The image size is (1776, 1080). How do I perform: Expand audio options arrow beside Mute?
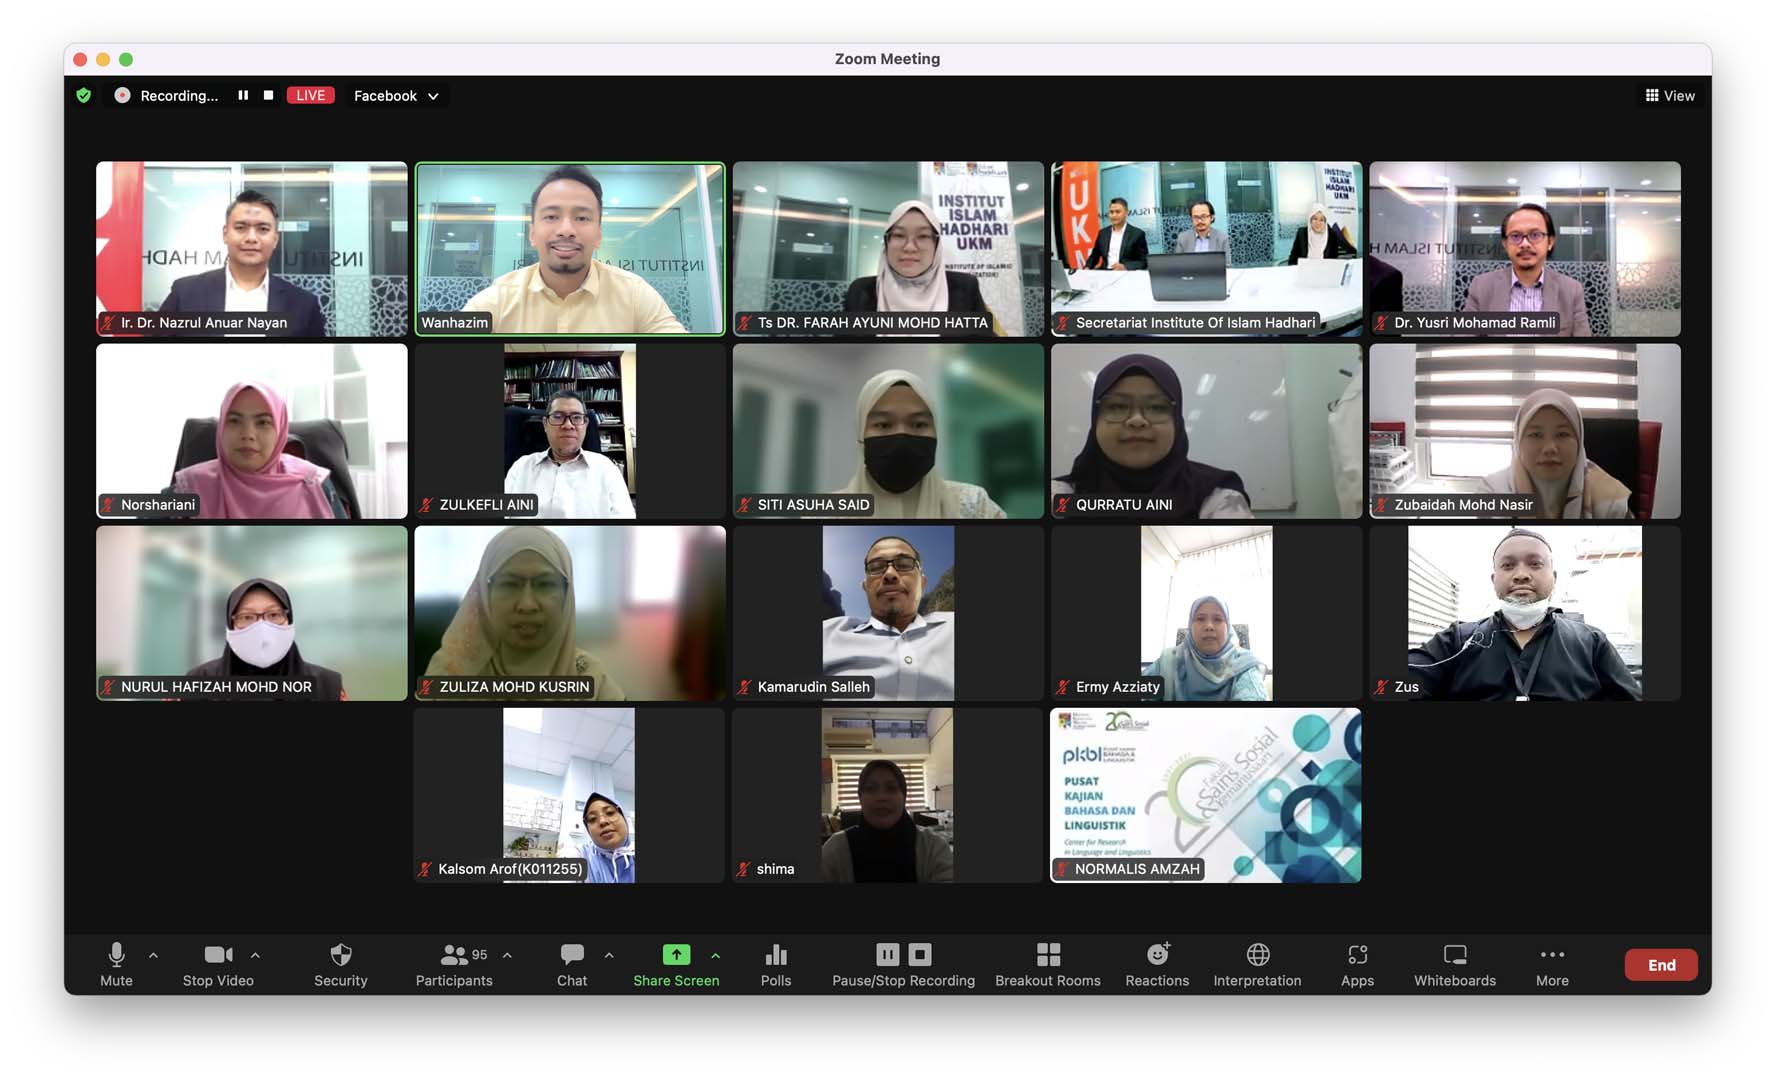[153, 955]
